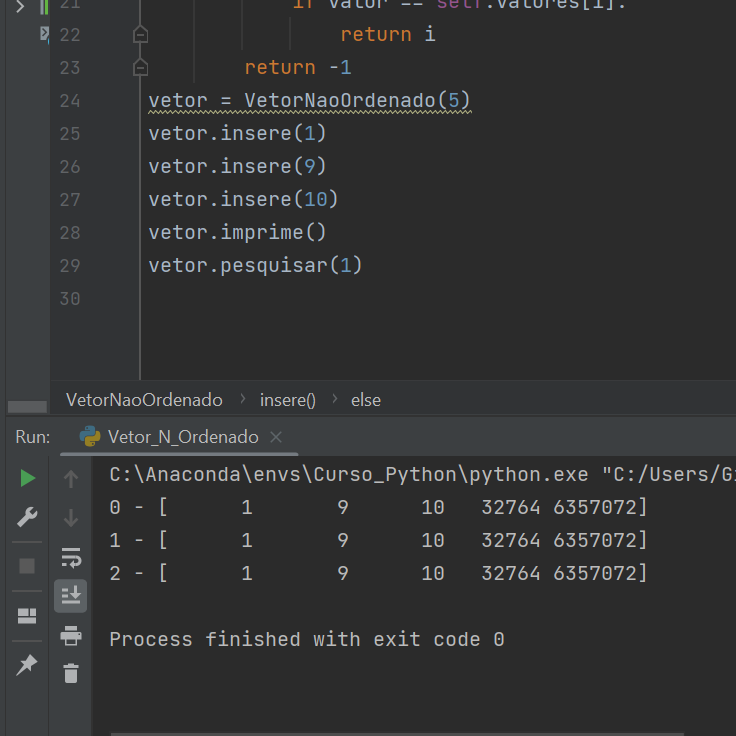
Task: Print the console output
Action: click(x=71, y=636)
